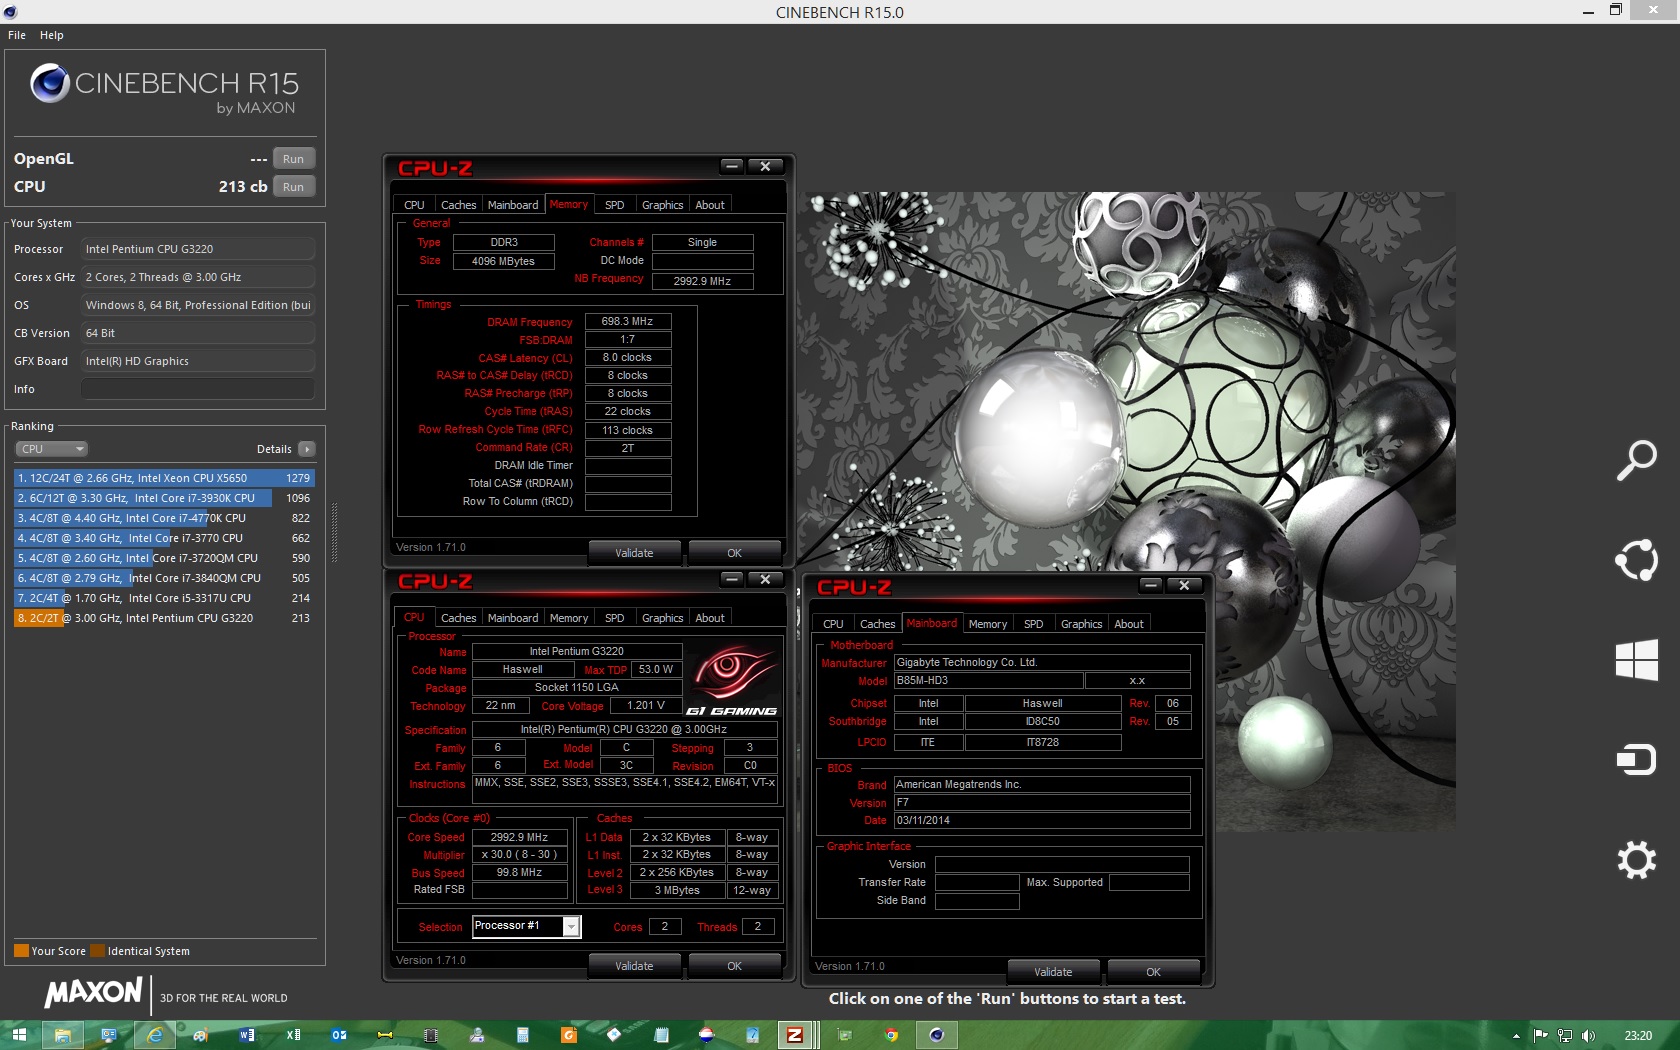1680x1050 pixels.
Task: Run the CPU benchmark
Action: tap(293, 187)
